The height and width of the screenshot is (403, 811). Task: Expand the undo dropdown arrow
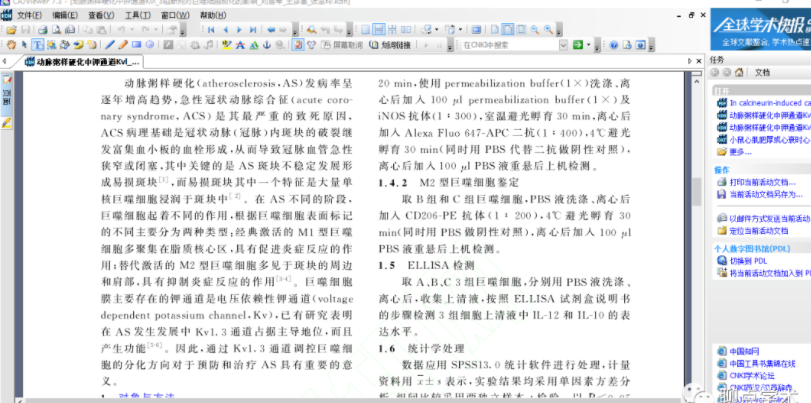[132, 30]
